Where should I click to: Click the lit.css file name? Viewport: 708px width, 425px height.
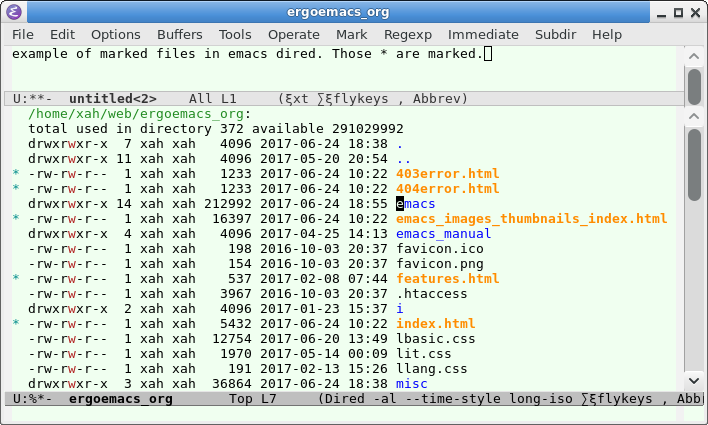tap(424, 354)
